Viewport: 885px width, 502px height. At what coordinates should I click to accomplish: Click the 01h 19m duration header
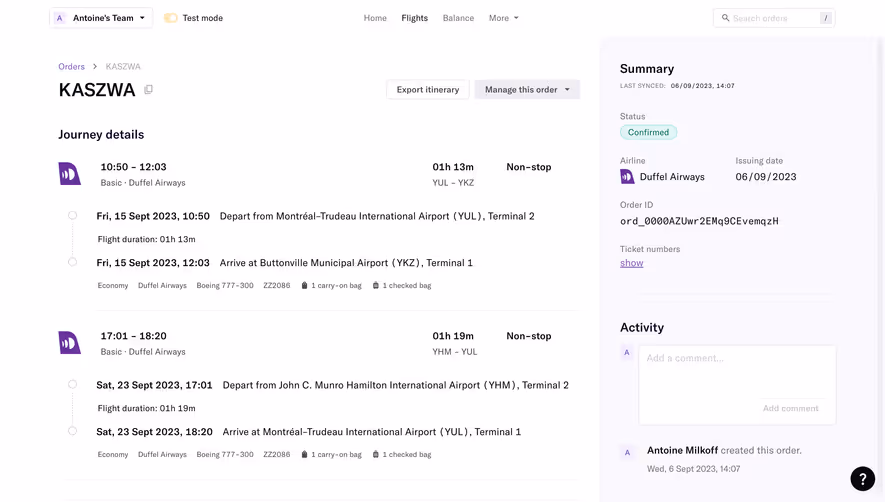click(x=453, y=335)
